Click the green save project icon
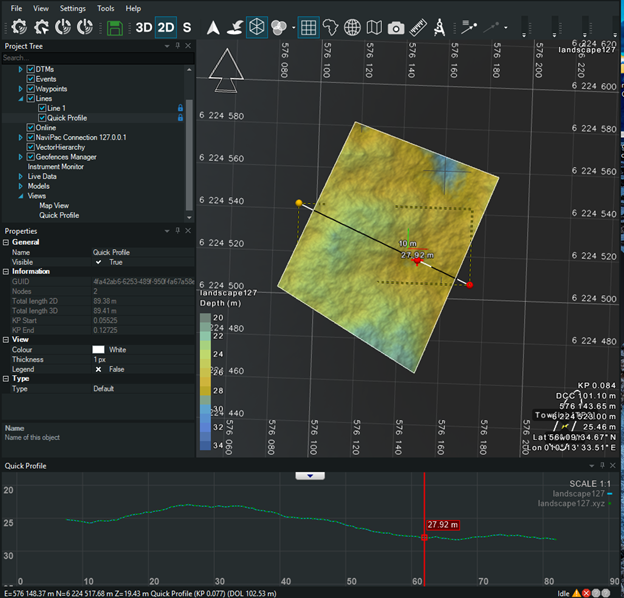 115,28
